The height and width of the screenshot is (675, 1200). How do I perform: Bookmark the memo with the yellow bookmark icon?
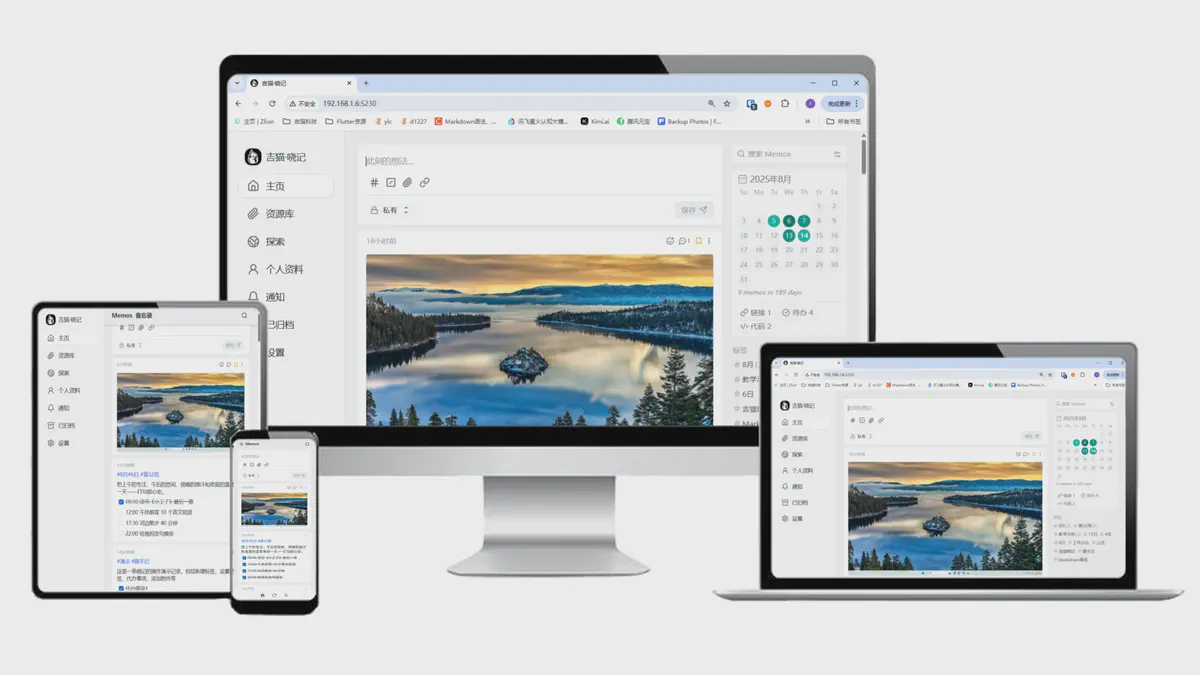(699, 240)
